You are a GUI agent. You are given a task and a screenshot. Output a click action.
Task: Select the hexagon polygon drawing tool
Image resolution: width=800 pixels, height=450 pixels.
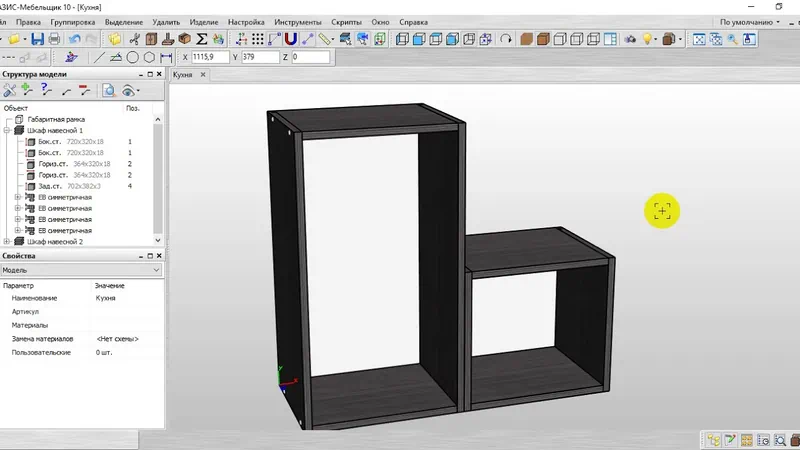149,57
